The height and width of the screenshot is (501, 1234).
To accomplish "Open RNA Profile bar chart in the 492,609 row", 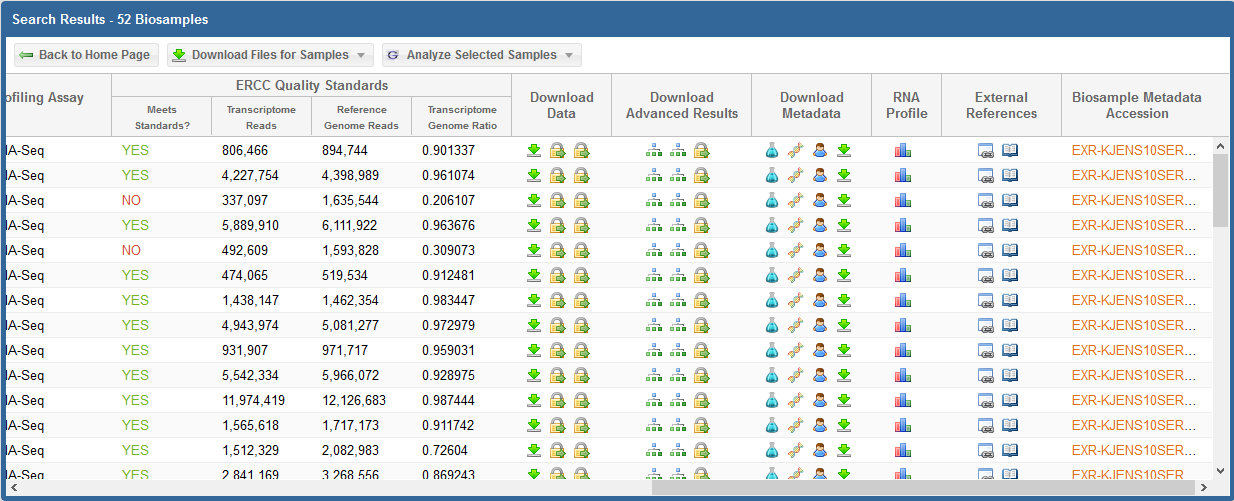I will [903, 251].
